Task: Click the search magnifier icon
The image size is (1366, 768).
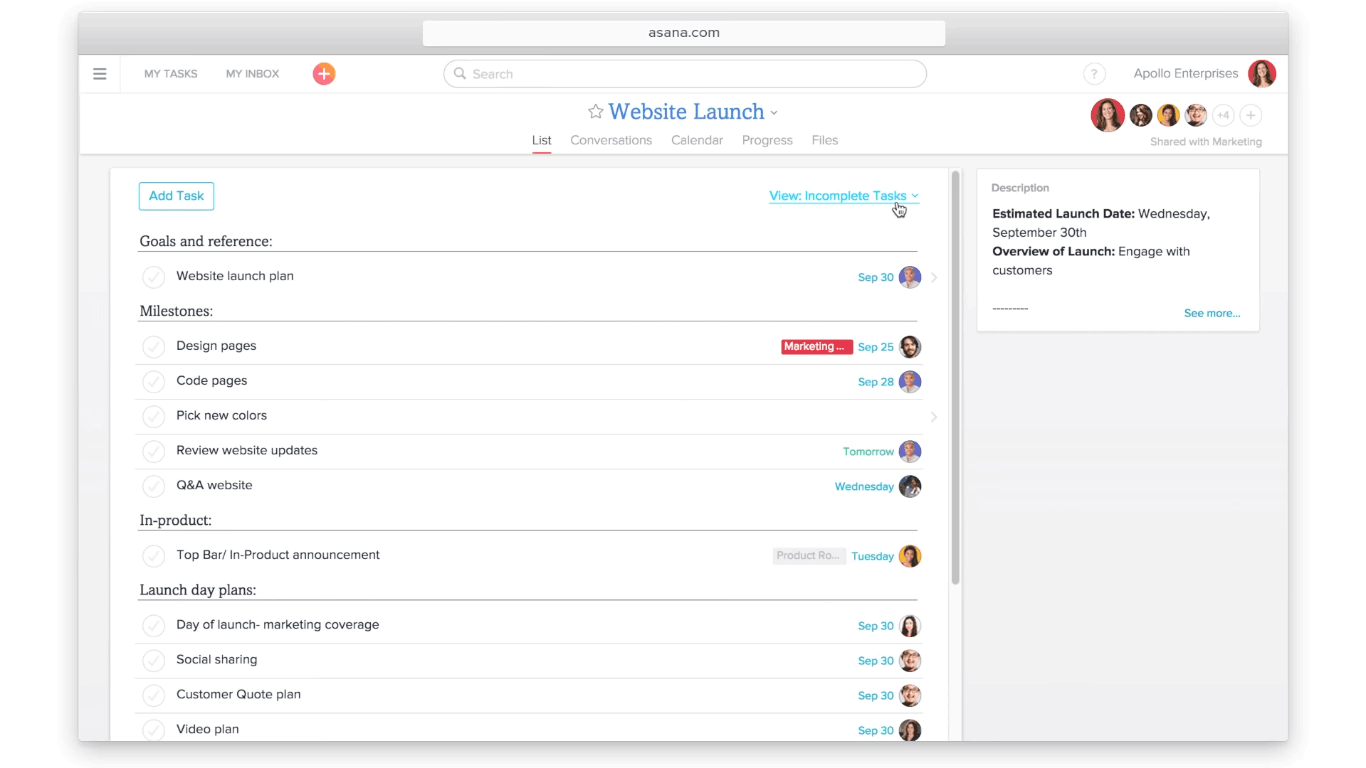Action: (459, 73)
